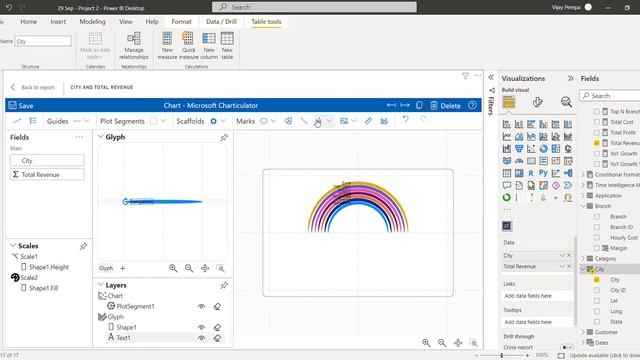Open the Format visual paintbrush tab
The image size is (640, 360).
[538, 102]
